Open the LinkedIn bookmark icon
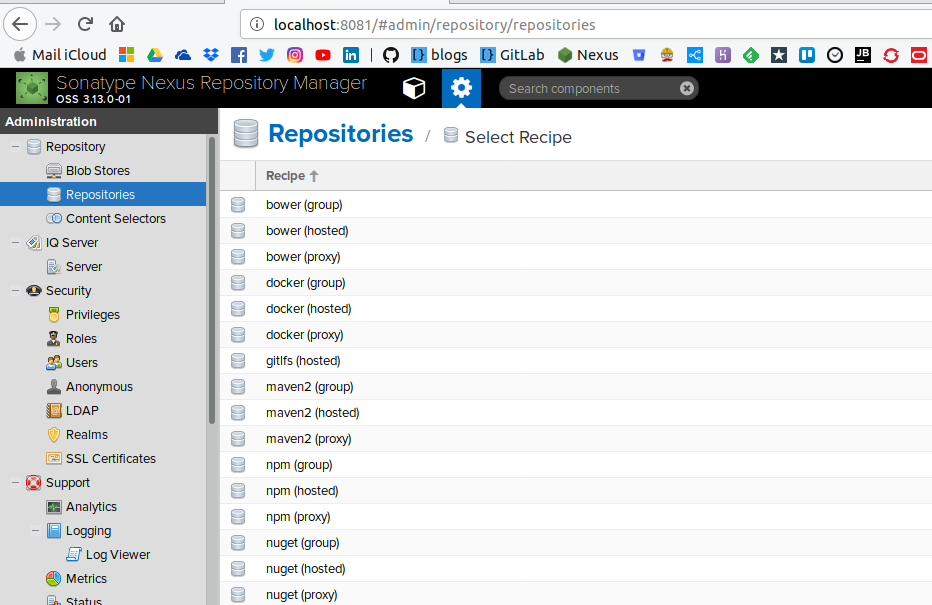Image resolution: width=932 pixels, height=605 pixels. point(351,55)
